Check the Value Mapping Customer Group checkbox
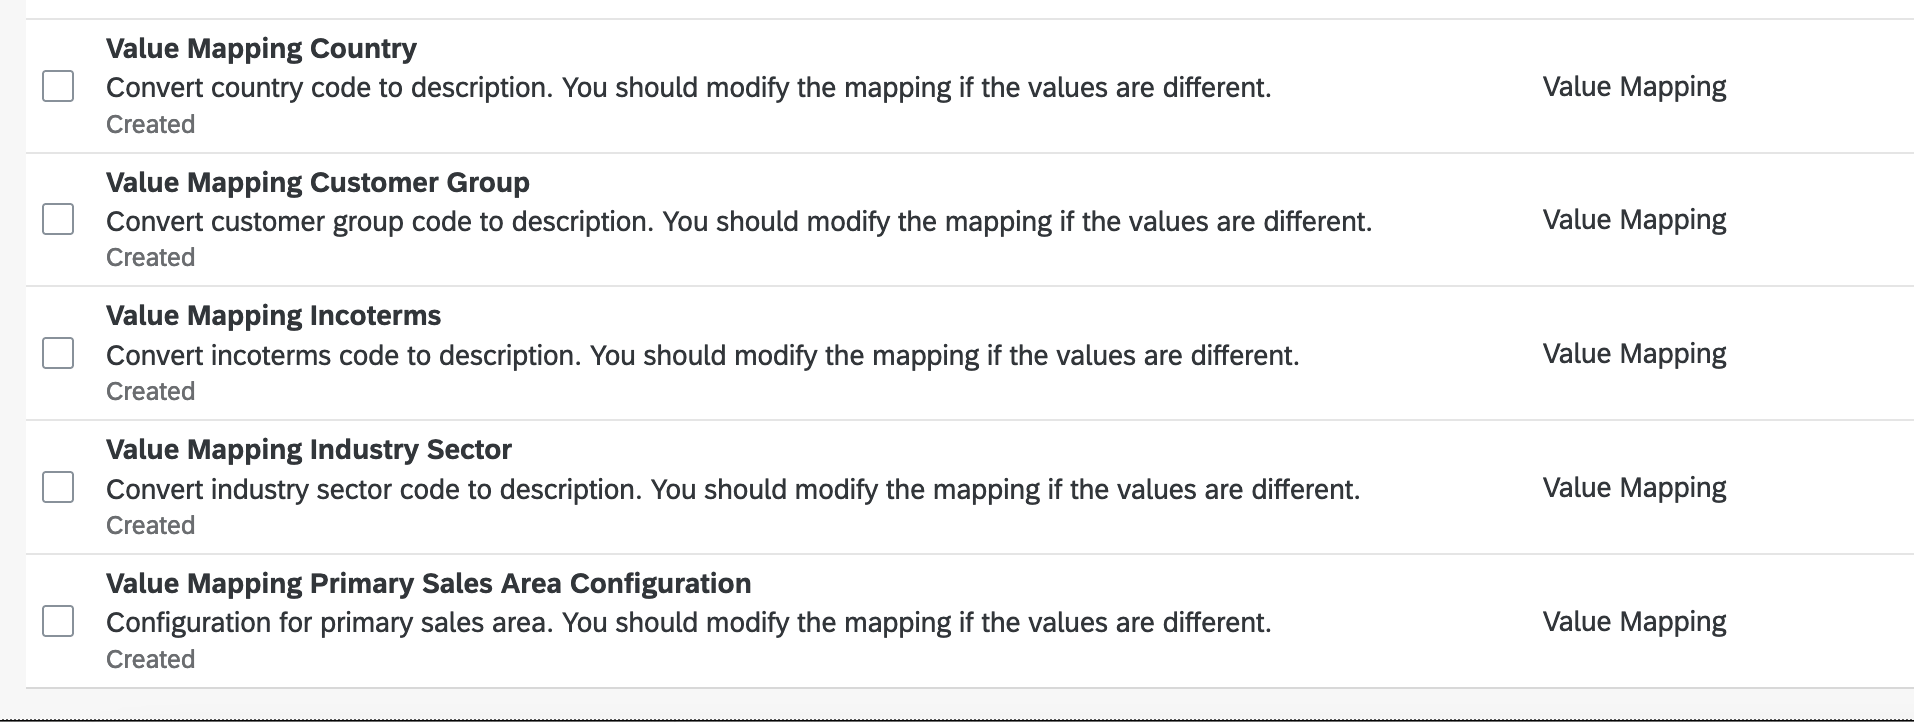This screenshot has width=1914, height=722. (x=57, y=219)
